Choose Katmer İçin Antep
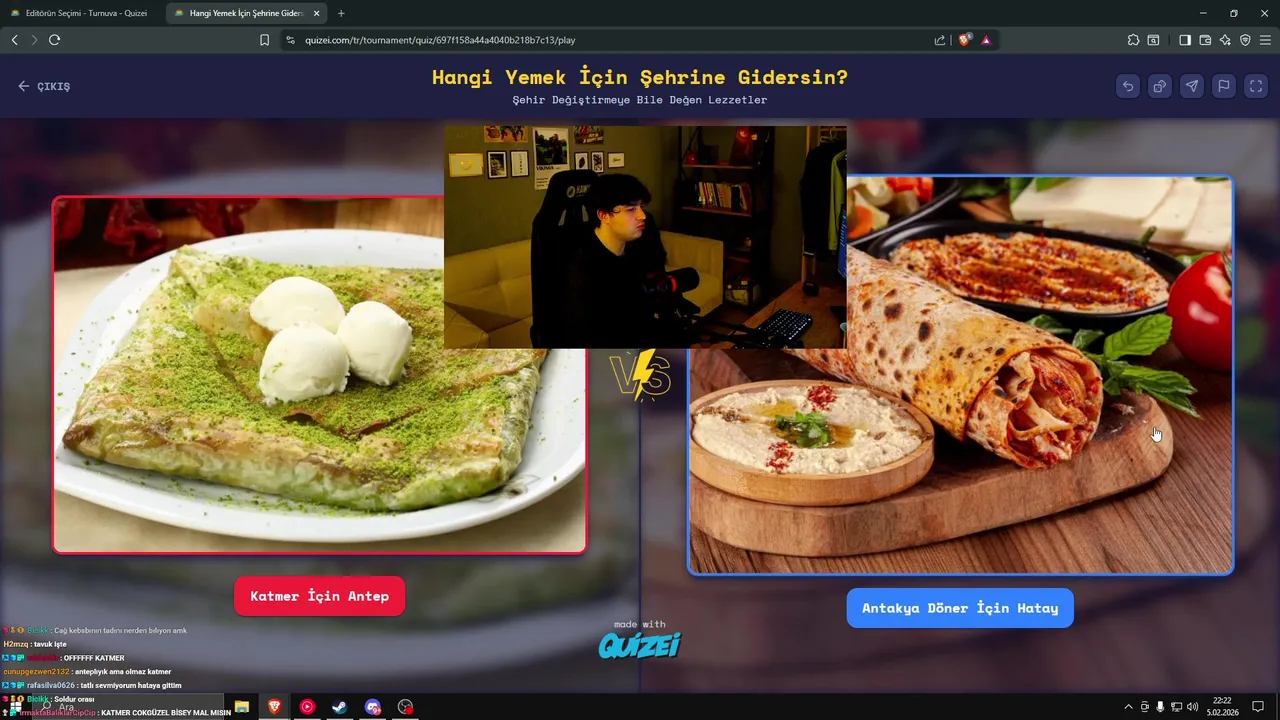1280x720 pixels. coord(320,596)
